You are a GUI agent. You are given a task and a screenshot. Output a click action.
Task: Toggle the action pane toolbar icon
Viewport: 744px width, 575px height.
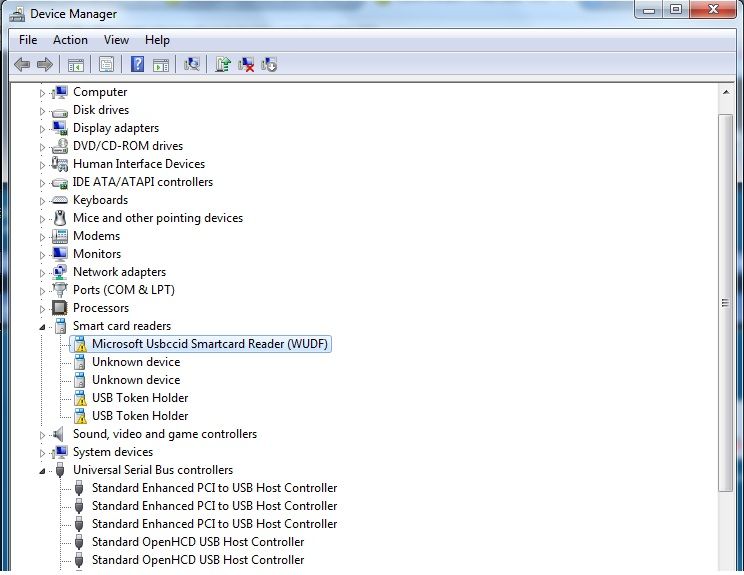coord(161,65)
